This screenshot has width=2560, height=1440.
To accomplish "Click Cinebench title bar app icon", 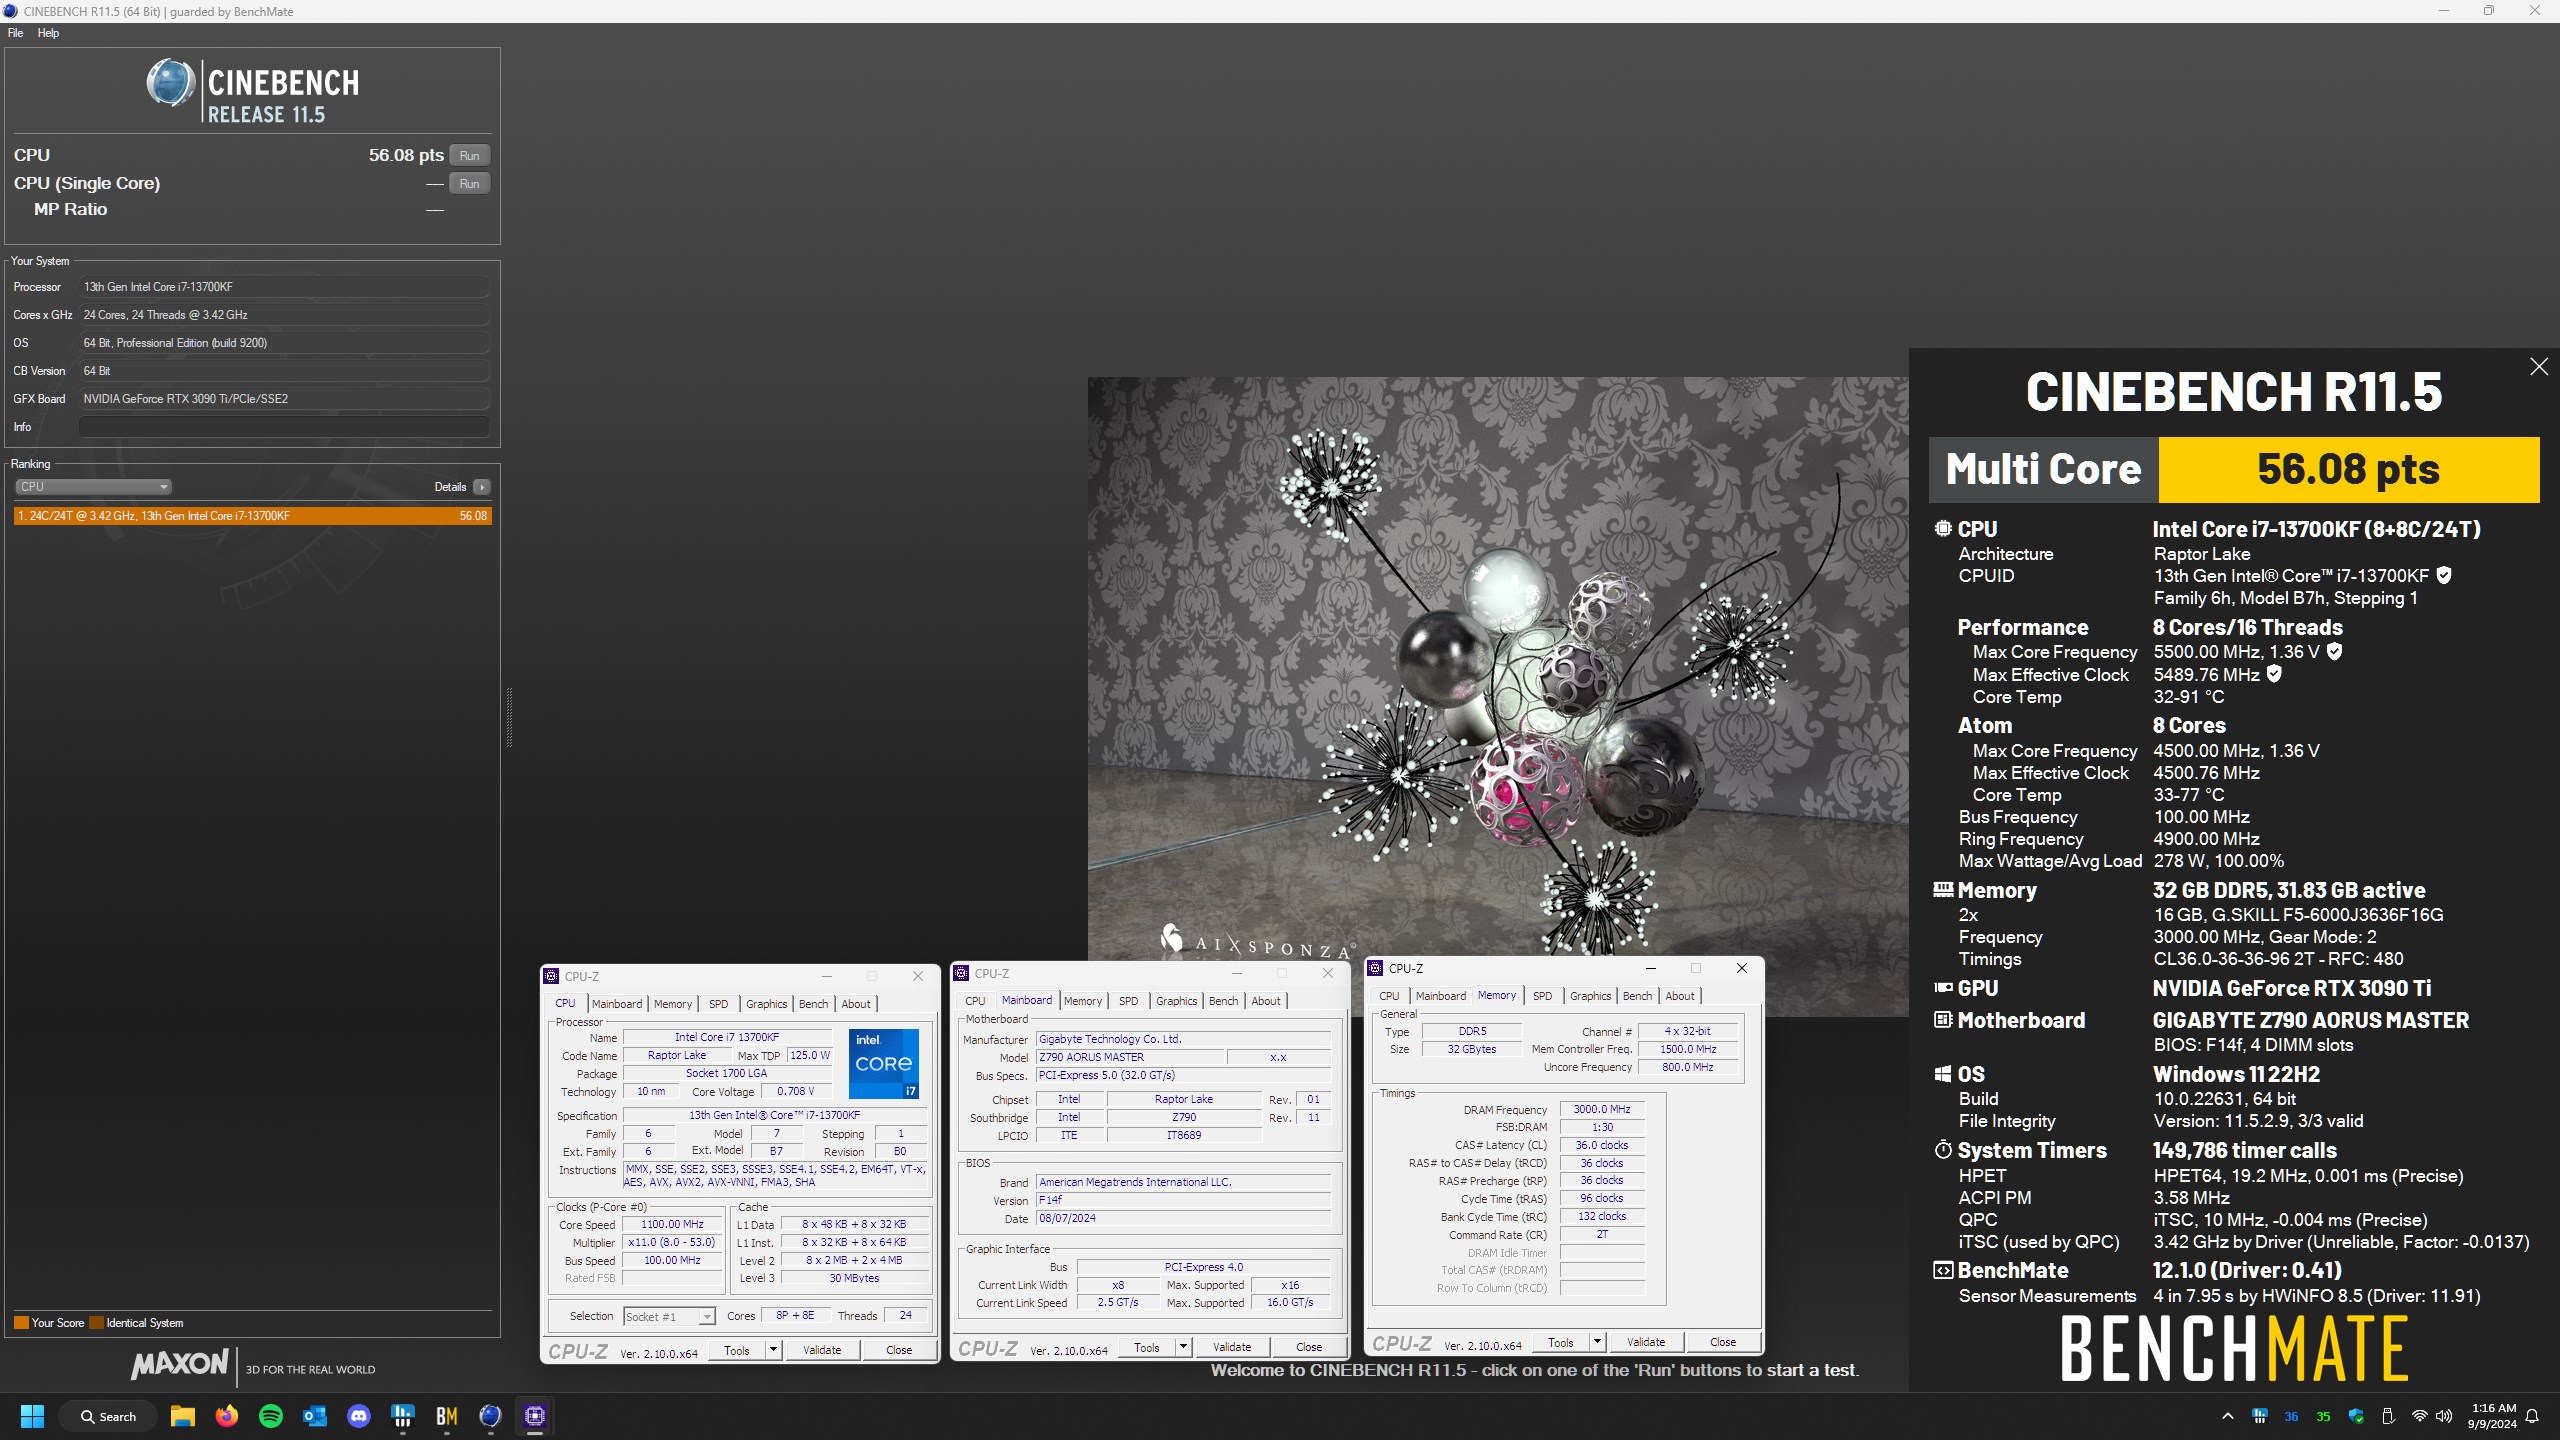I will [x=10, y=11].
